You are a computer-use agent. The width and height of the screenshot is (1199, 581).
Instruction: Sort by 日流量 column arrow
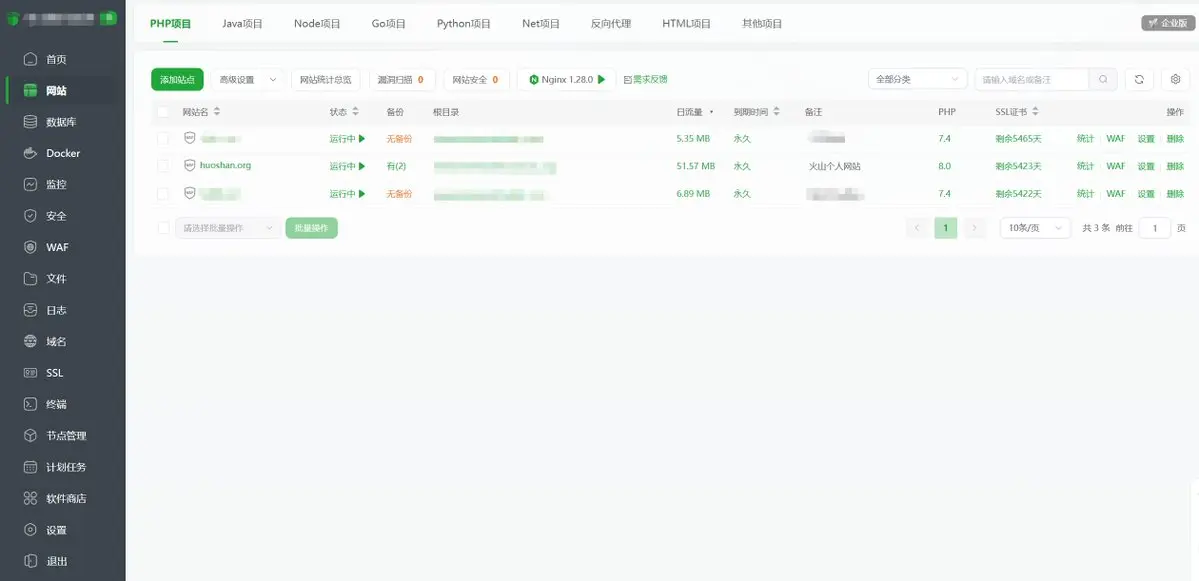[711, 112]
